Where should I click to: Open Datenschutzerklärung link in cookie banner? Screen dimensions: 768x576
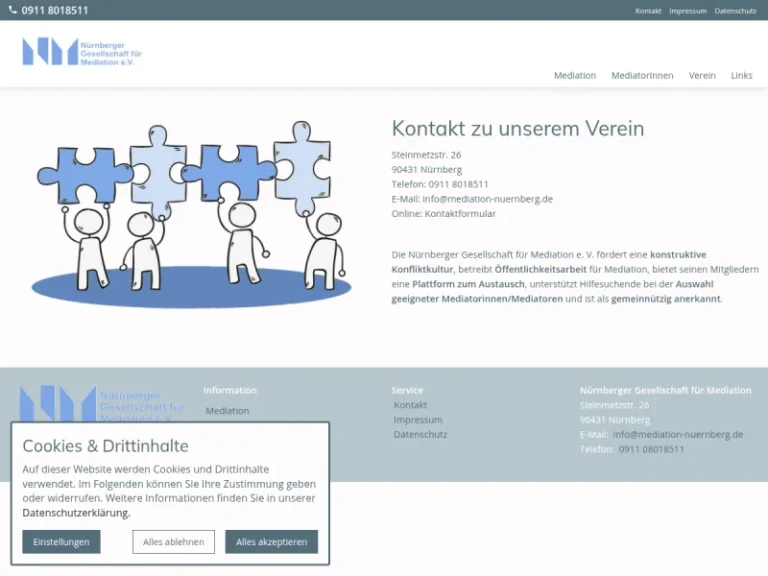pos(76,513)
